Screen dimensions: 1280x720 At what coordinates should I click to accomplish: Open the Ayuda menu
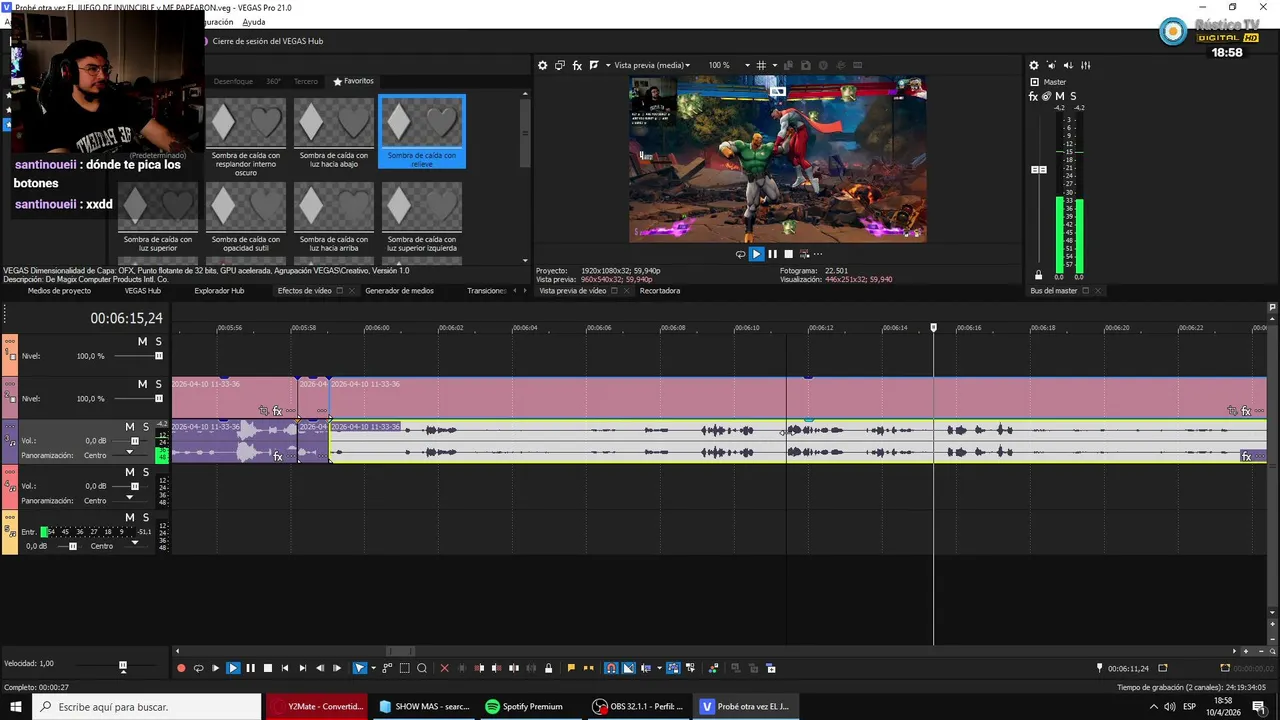(254, 22)
